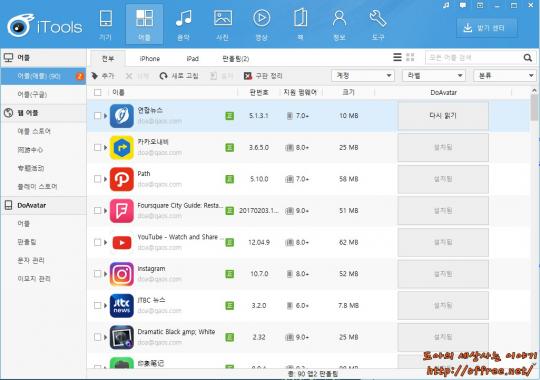The width and height of the screenshot is (540, 380).
Task: Click the installed button in the Instagram row
Action: pyautogui.click(x=443, y=274)
